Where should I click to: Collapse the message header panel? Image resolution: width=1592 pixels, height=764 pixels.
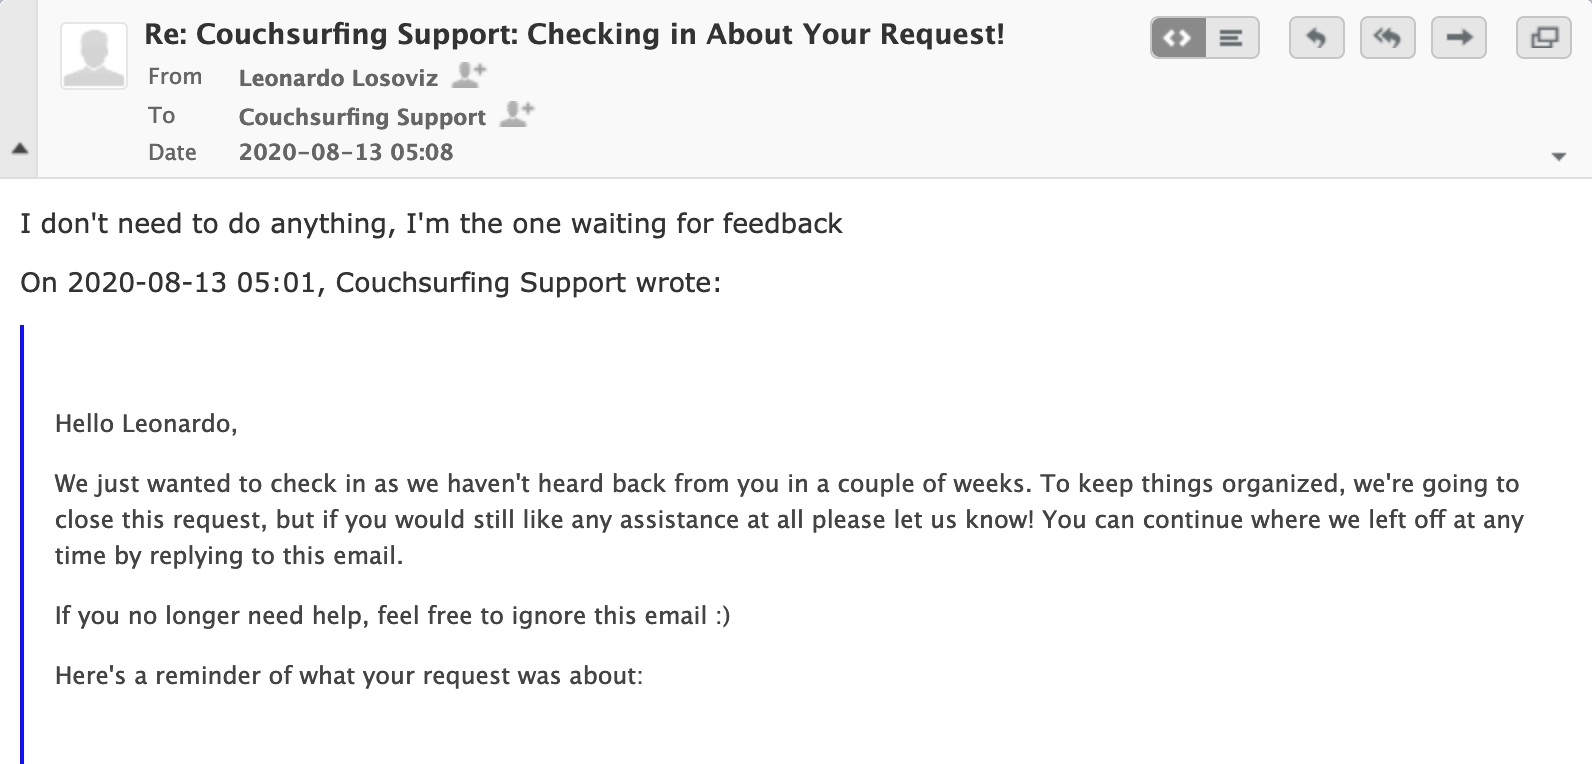point(19,149)
